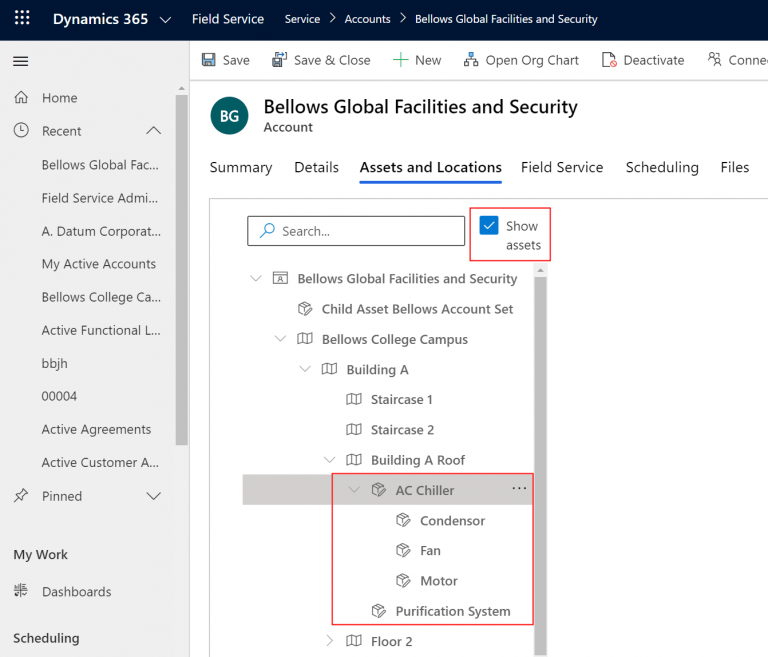Open recent item bbjh
The width and height of the screenshot is (768, 657).
pyautogui.click(x=54, y=363)
